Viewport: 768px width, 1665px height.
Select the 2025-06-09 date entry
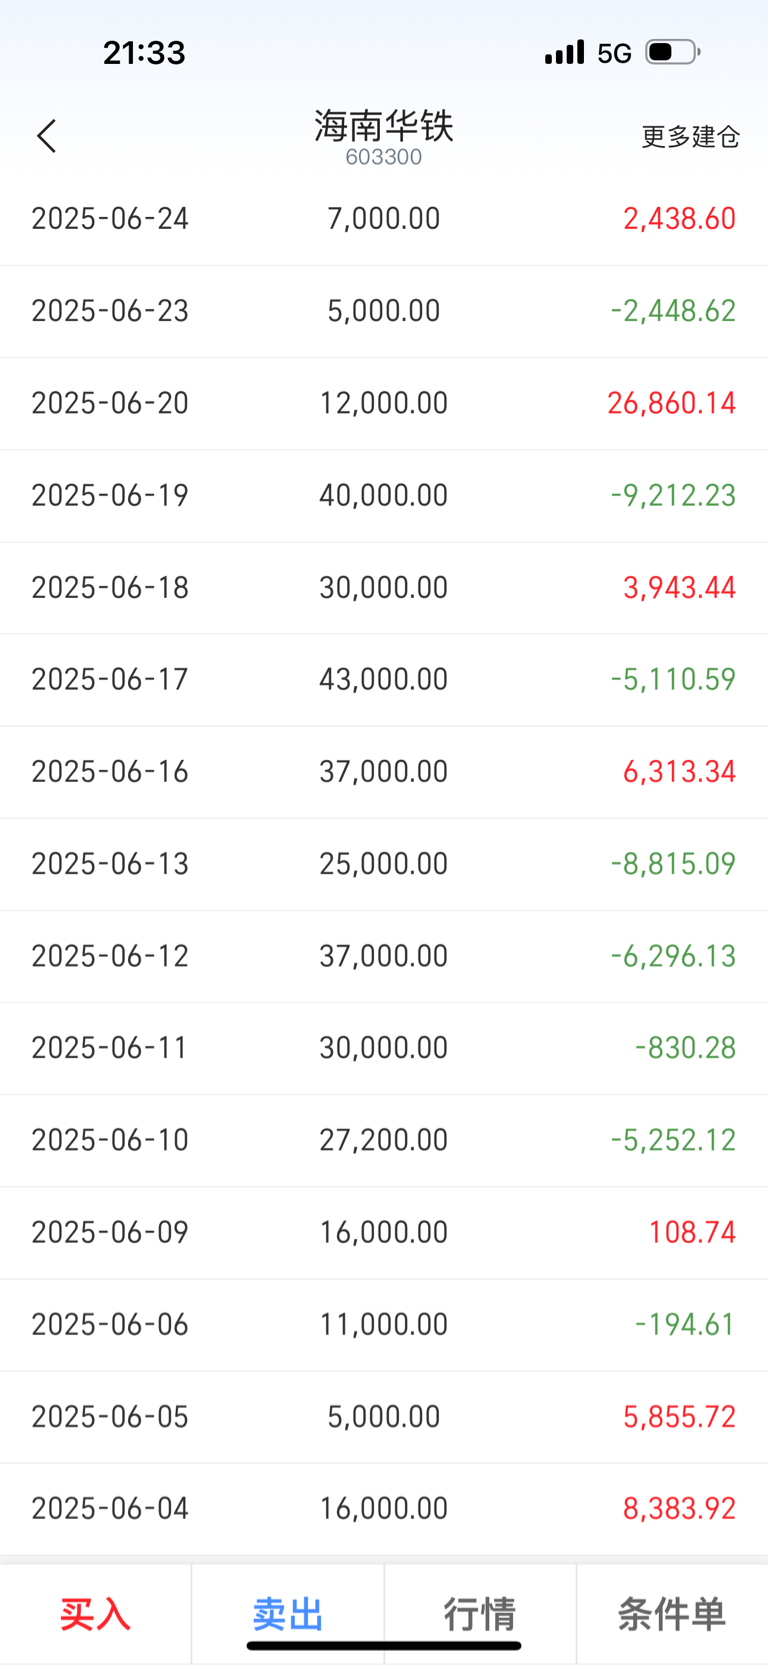pos(110,1232)
